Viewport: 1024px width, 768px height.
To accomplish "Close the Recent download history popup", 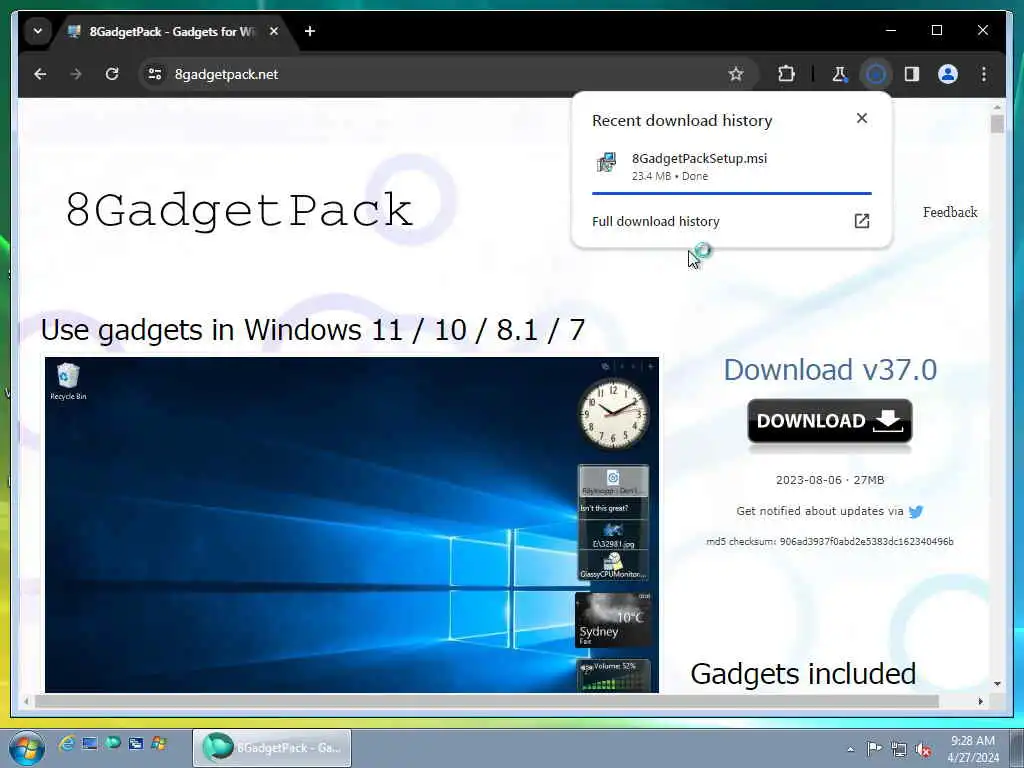I will pos(862,118).
